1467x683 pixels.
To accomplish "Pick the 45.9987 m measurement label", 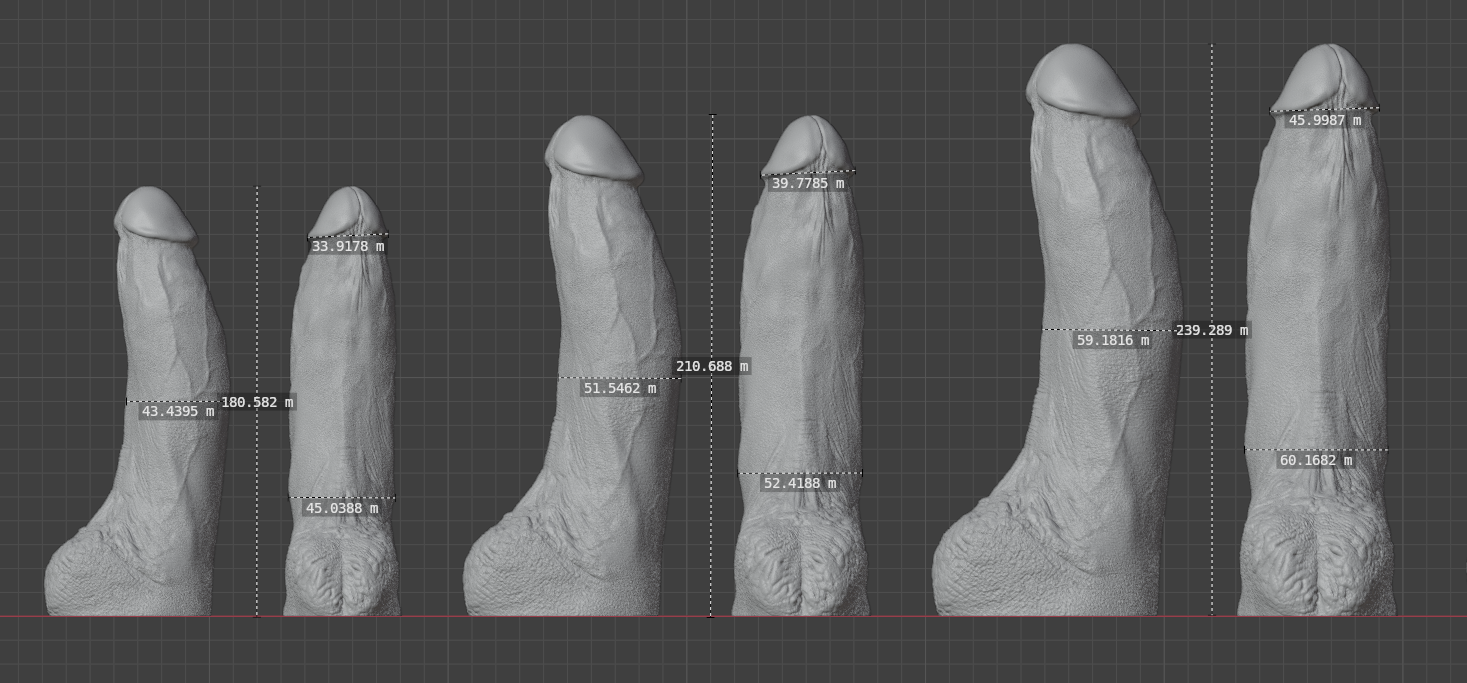I will point(1325,121).
